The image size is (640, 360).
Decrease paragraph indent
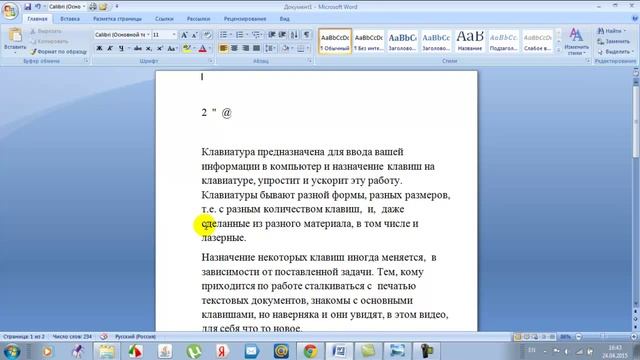click(271, 35)
